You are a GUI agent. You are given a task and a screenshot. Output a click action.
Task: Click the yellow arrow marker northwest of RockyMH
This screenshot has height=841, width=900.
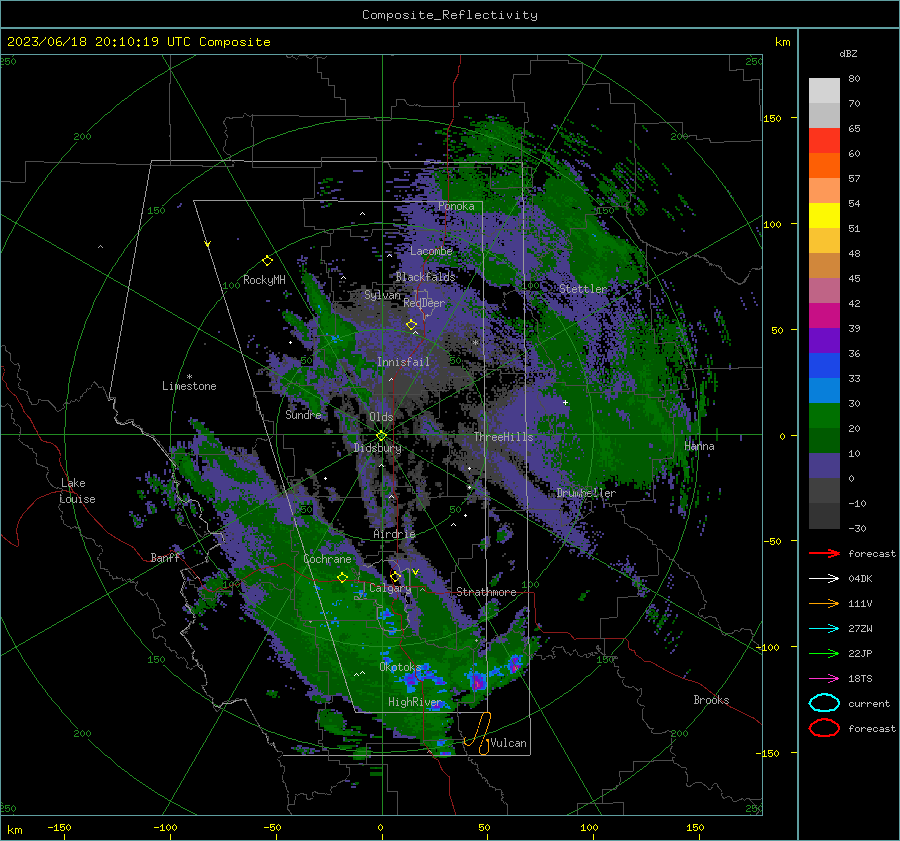[207, 244]
